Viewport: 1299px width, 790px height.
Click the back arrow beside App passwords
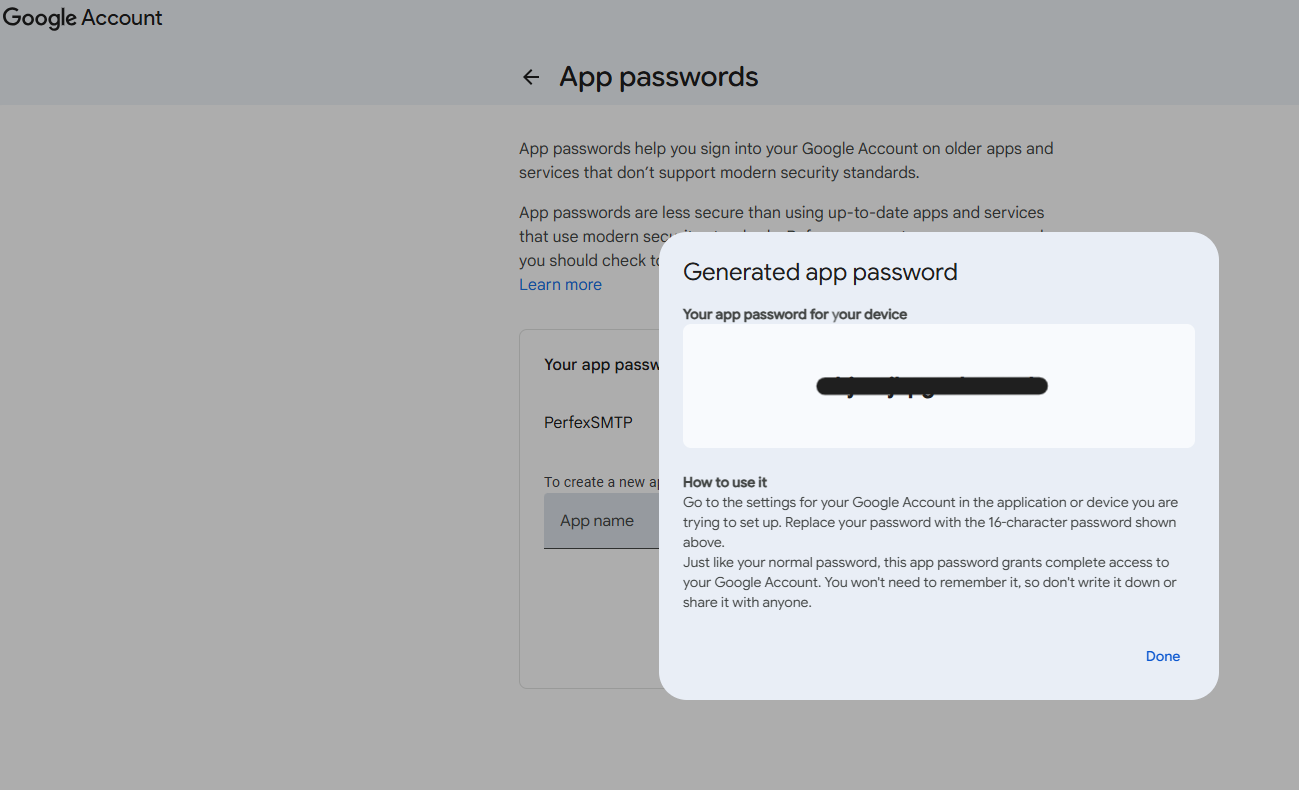pos(531,77)
